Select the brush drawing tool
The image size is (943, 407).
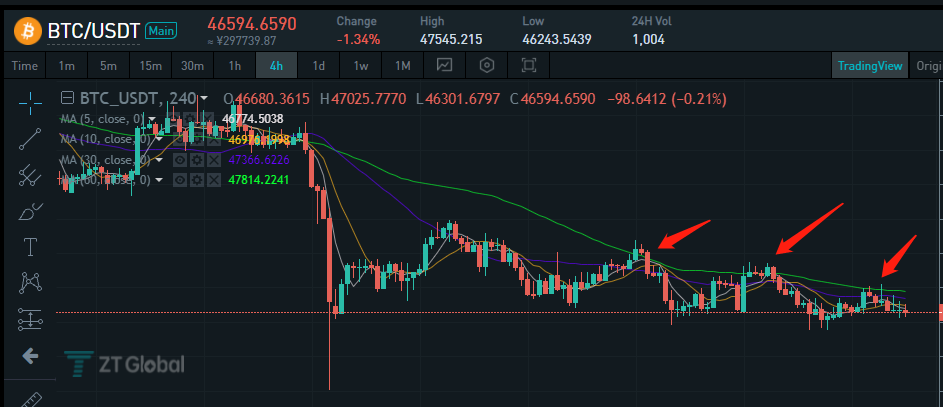(x=30, y=211)
